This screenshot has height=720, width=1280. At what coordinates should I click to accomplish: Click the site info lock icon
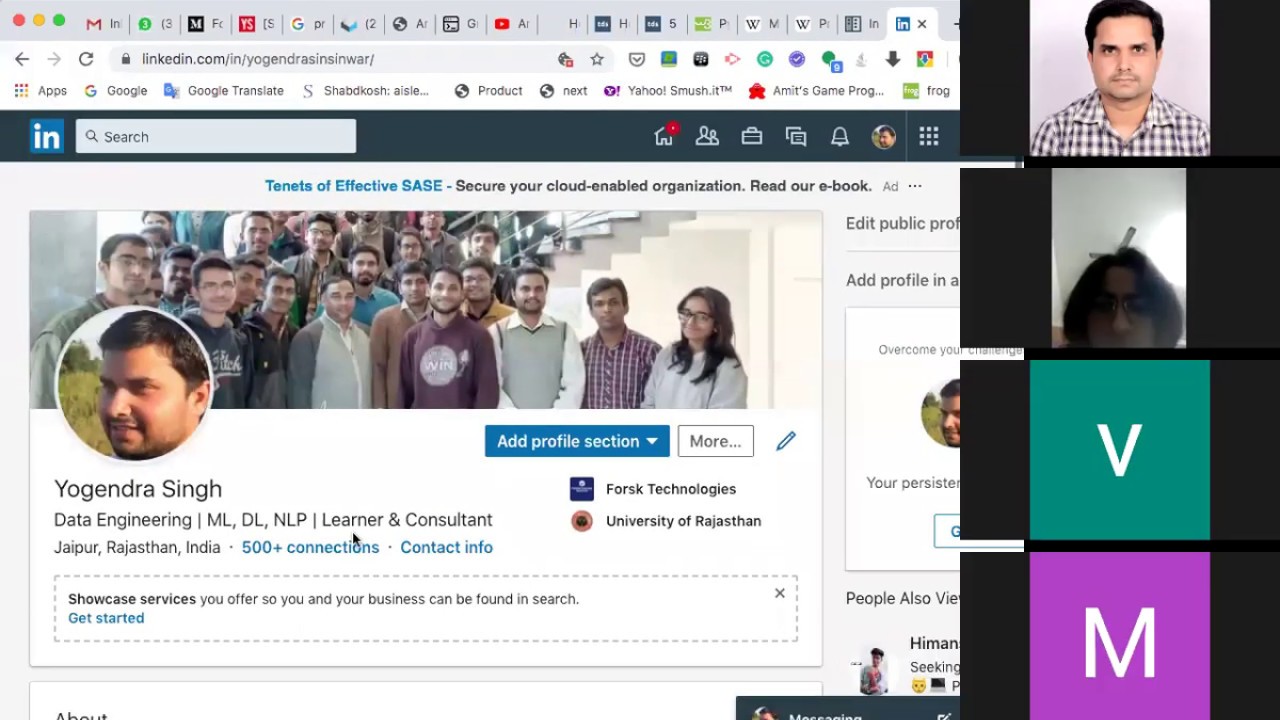coord(125,59)
